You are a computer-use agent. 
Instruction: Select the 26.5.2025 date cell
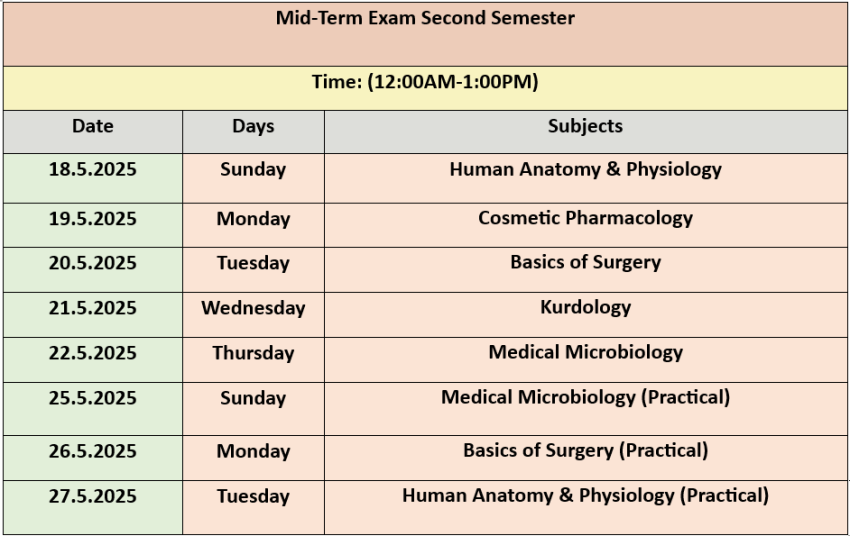pos(93,457)
